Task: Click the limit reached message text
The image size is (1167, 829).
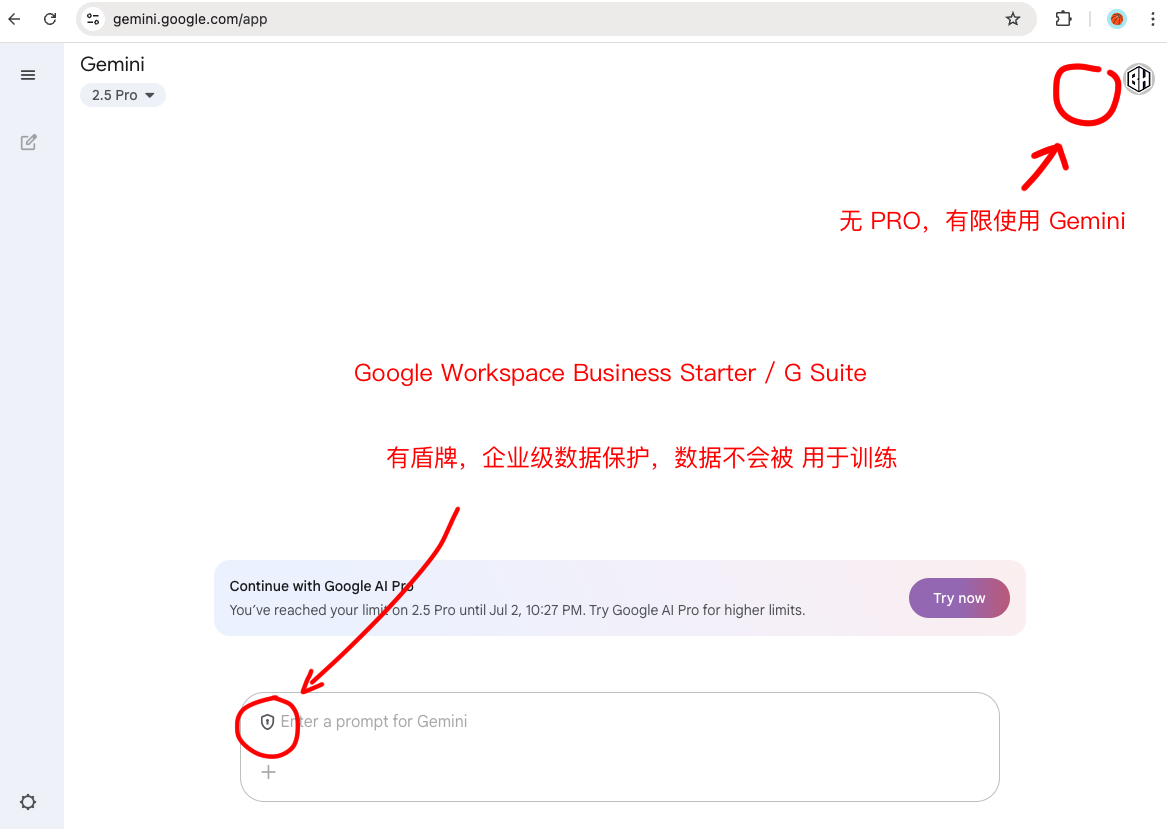Action: [x=517, y=610]
